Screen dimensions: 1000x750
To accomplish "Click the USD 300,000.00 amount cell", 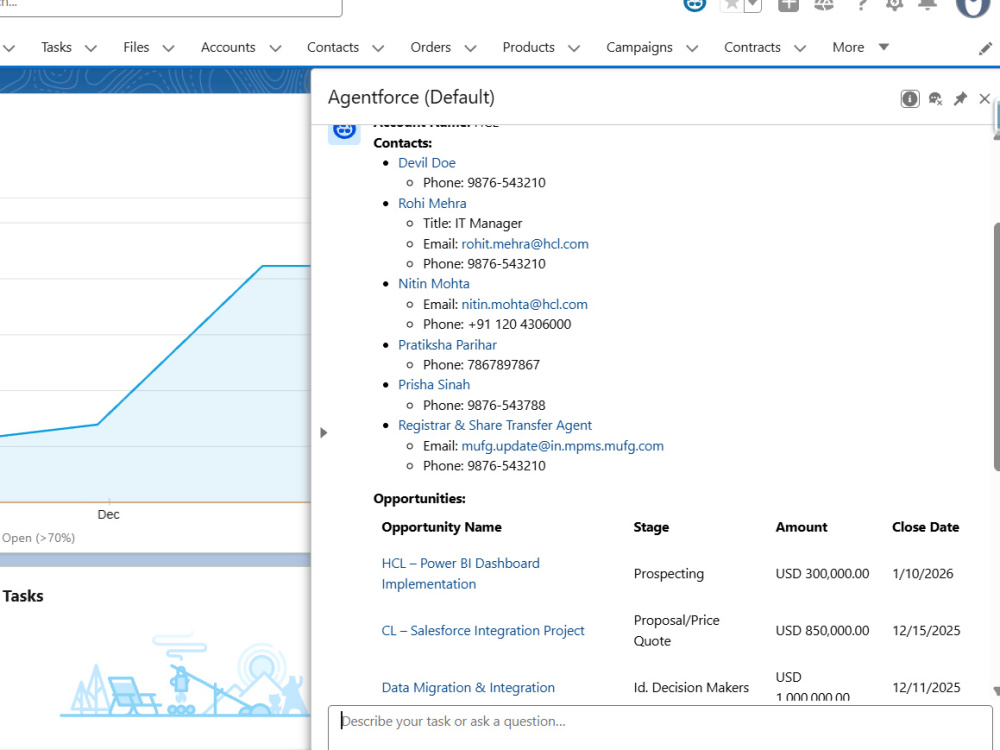I will coord(822,573).
